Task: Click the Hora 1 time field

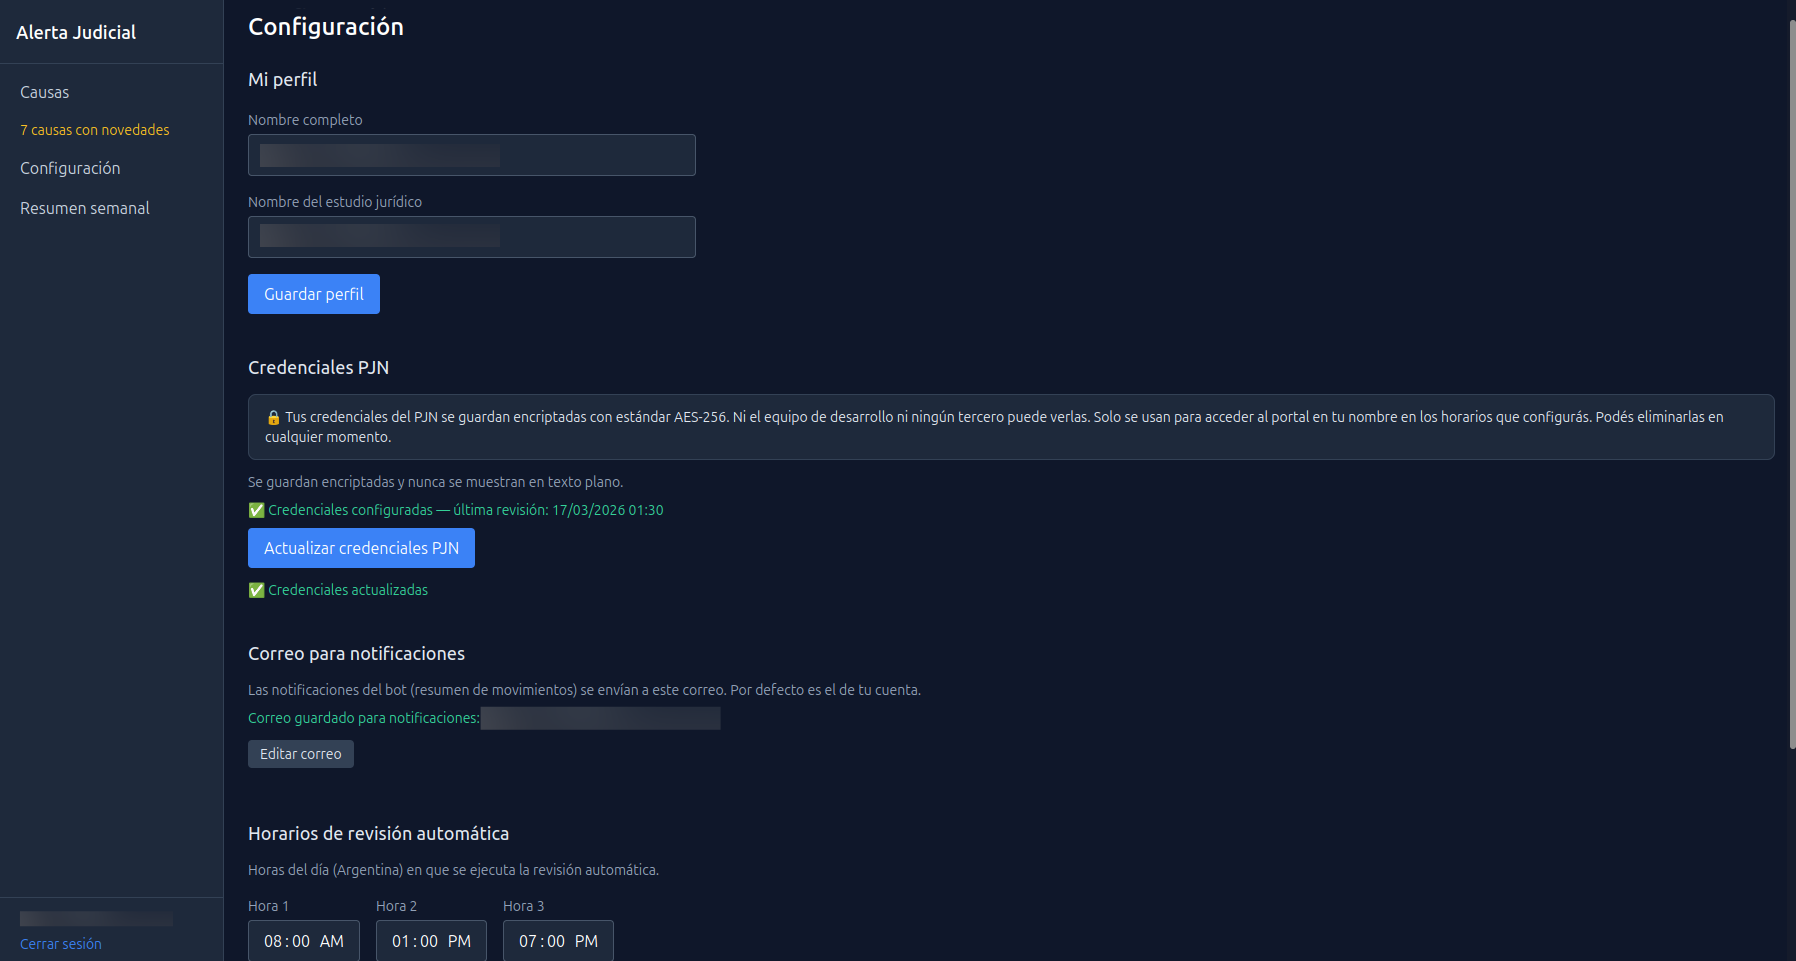Action: (x=303, y=940)
